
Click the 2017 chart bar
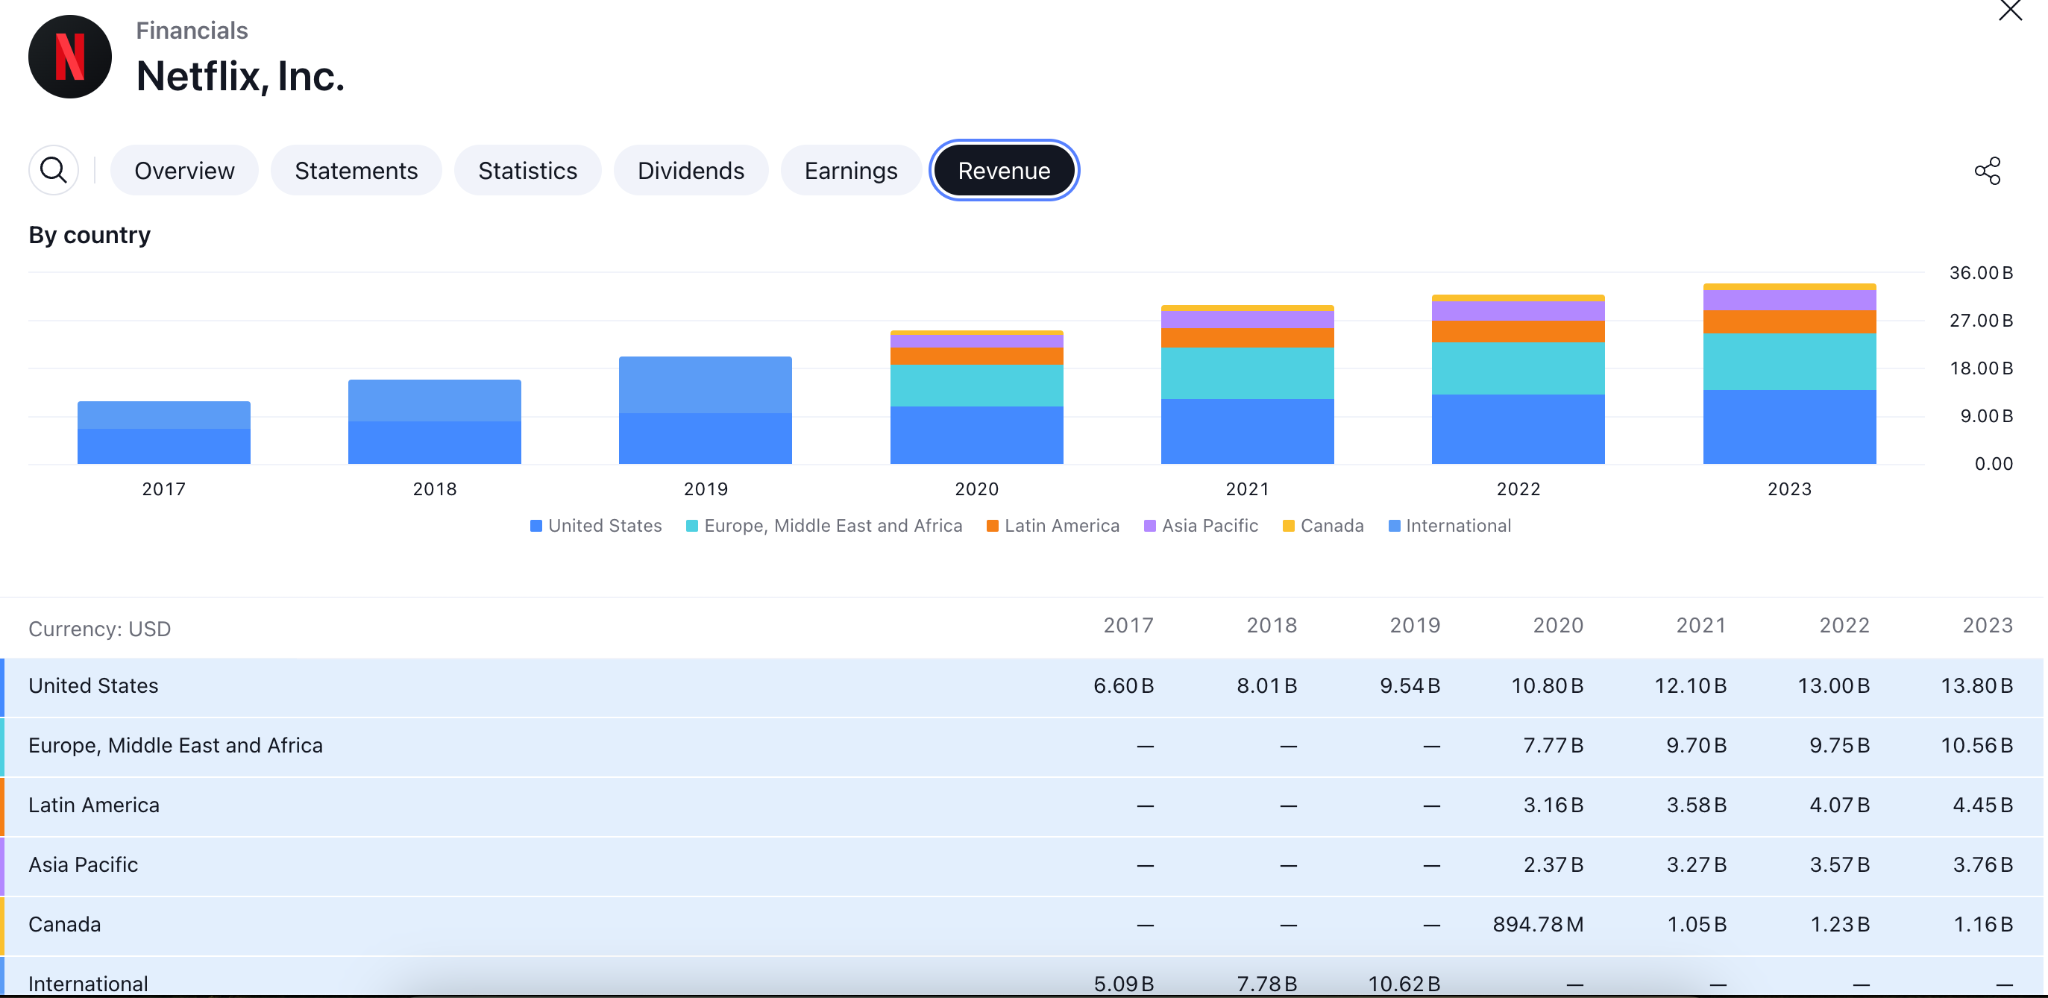(164, 432)
